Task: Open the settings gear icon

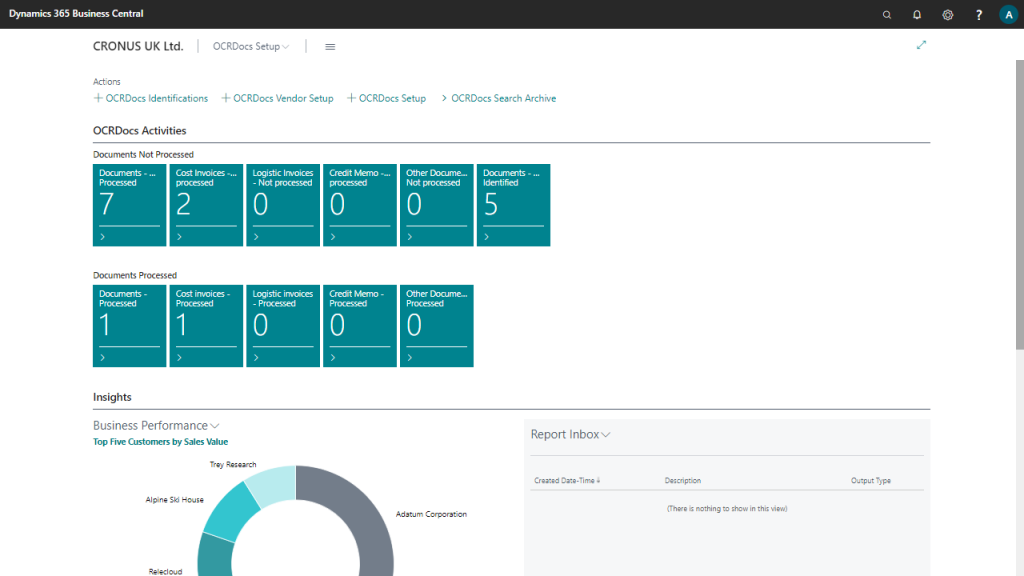Action: pyautogui.click(x=947, y=14)
